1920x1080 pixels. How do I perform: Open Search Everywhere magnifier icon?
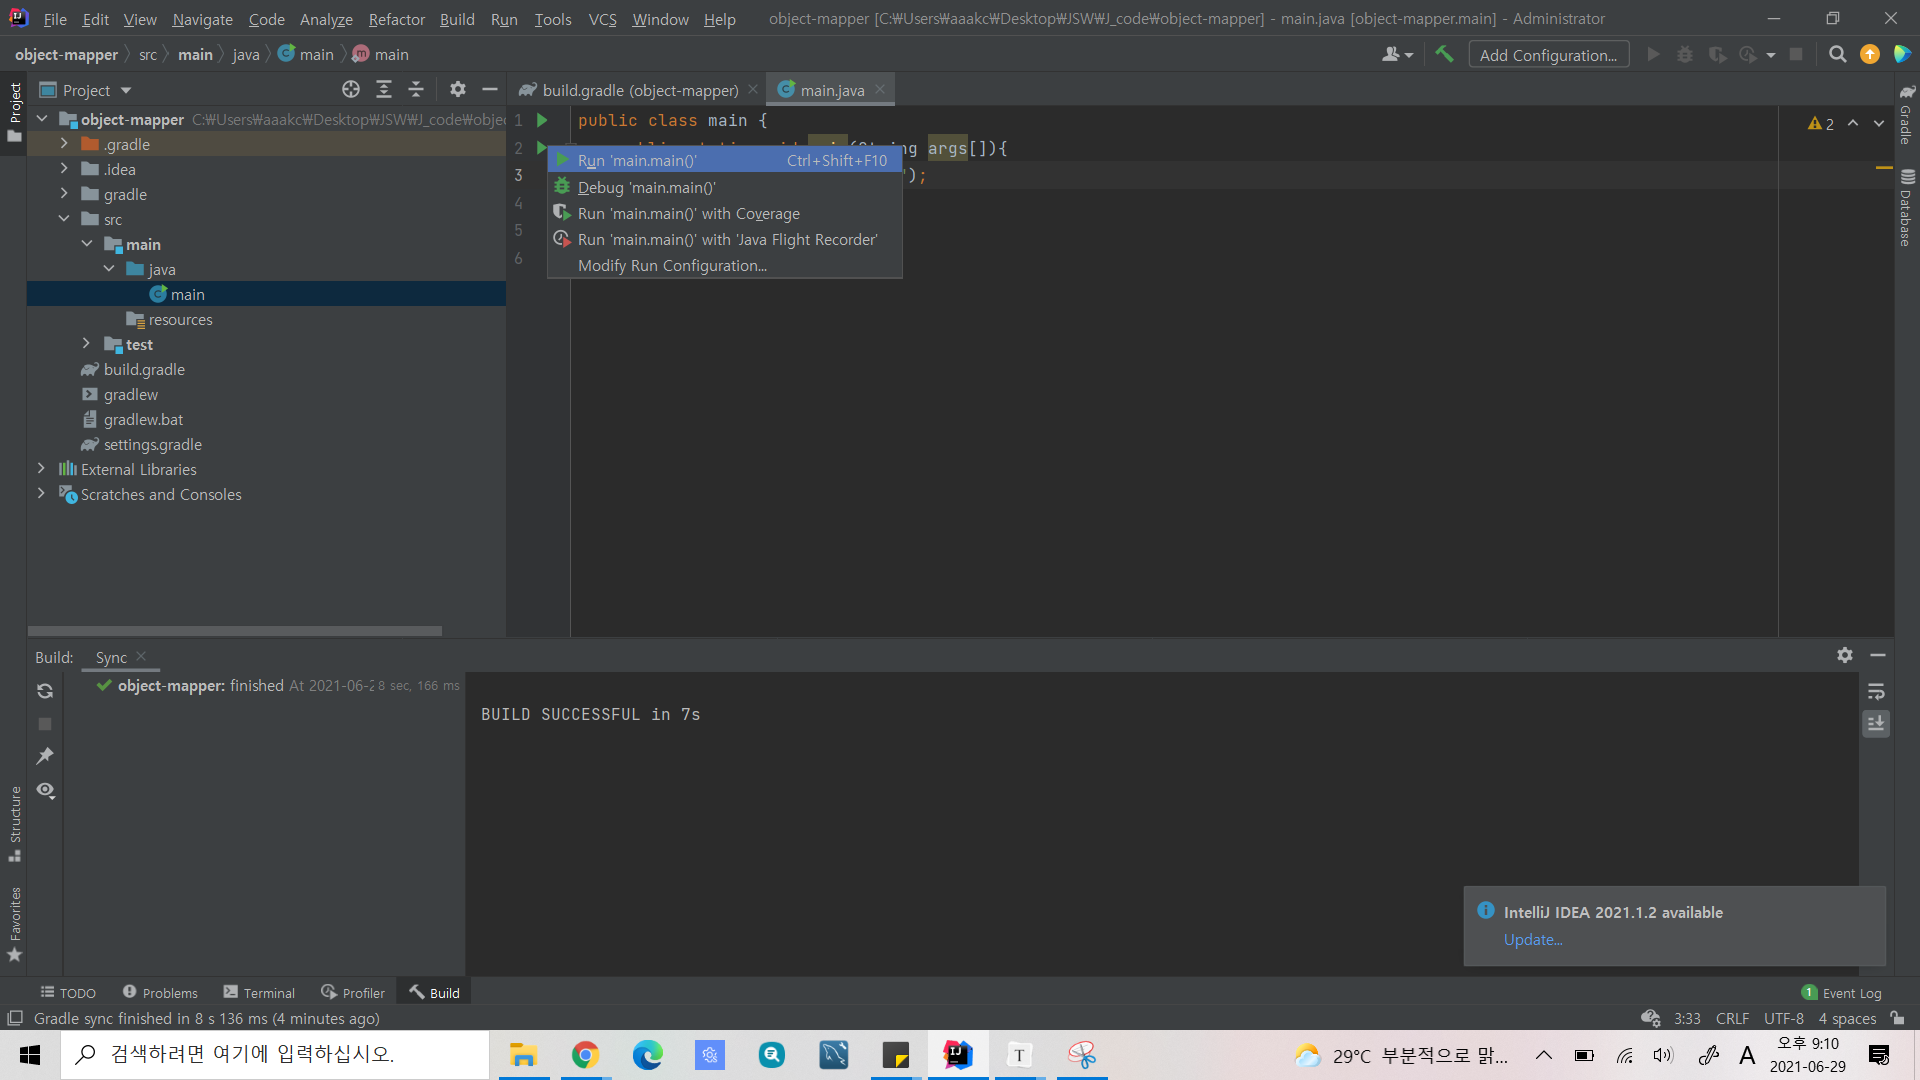[1837, 55]
